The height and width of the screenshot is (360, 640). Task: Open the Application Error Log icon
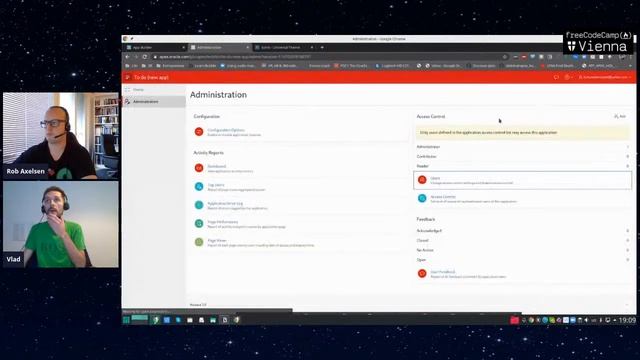click(x=199, y=205)
